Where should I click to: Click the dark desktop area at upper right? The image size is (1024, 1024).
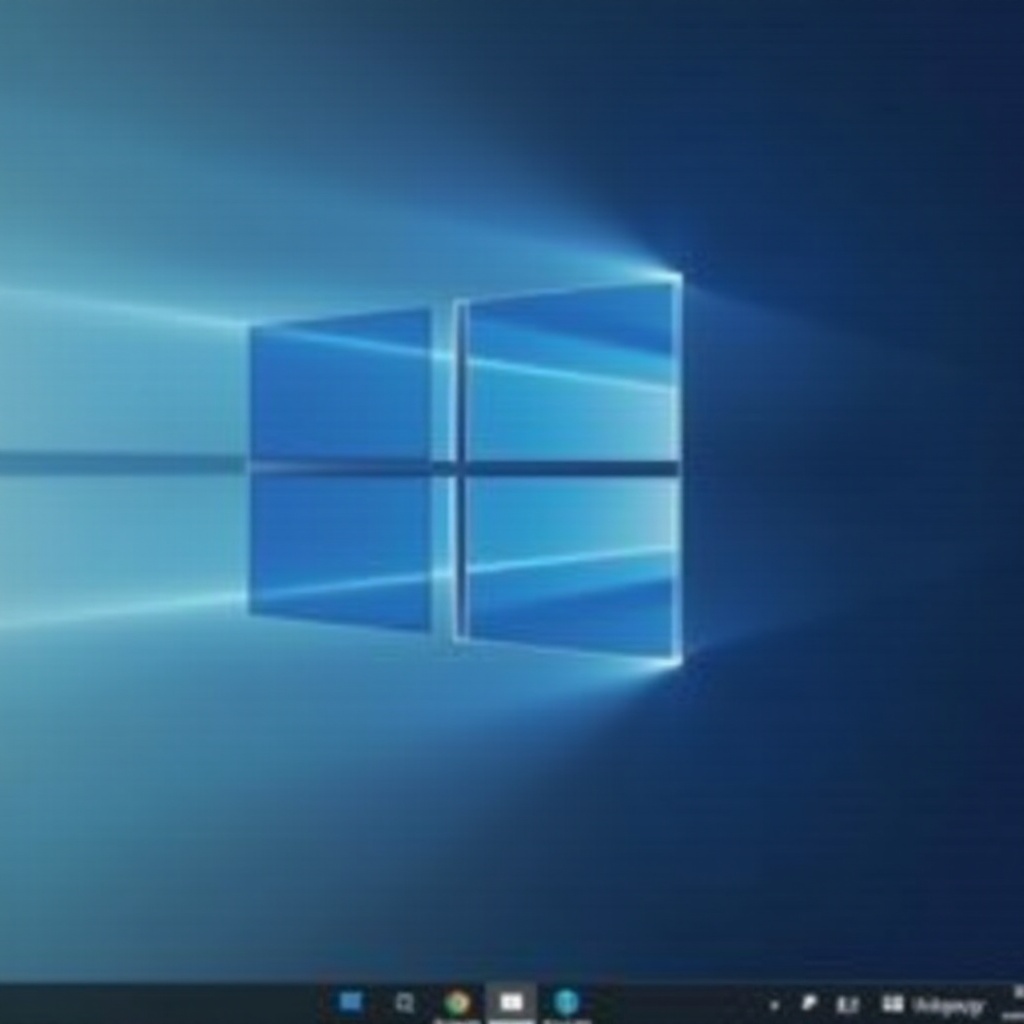(900, 120)
